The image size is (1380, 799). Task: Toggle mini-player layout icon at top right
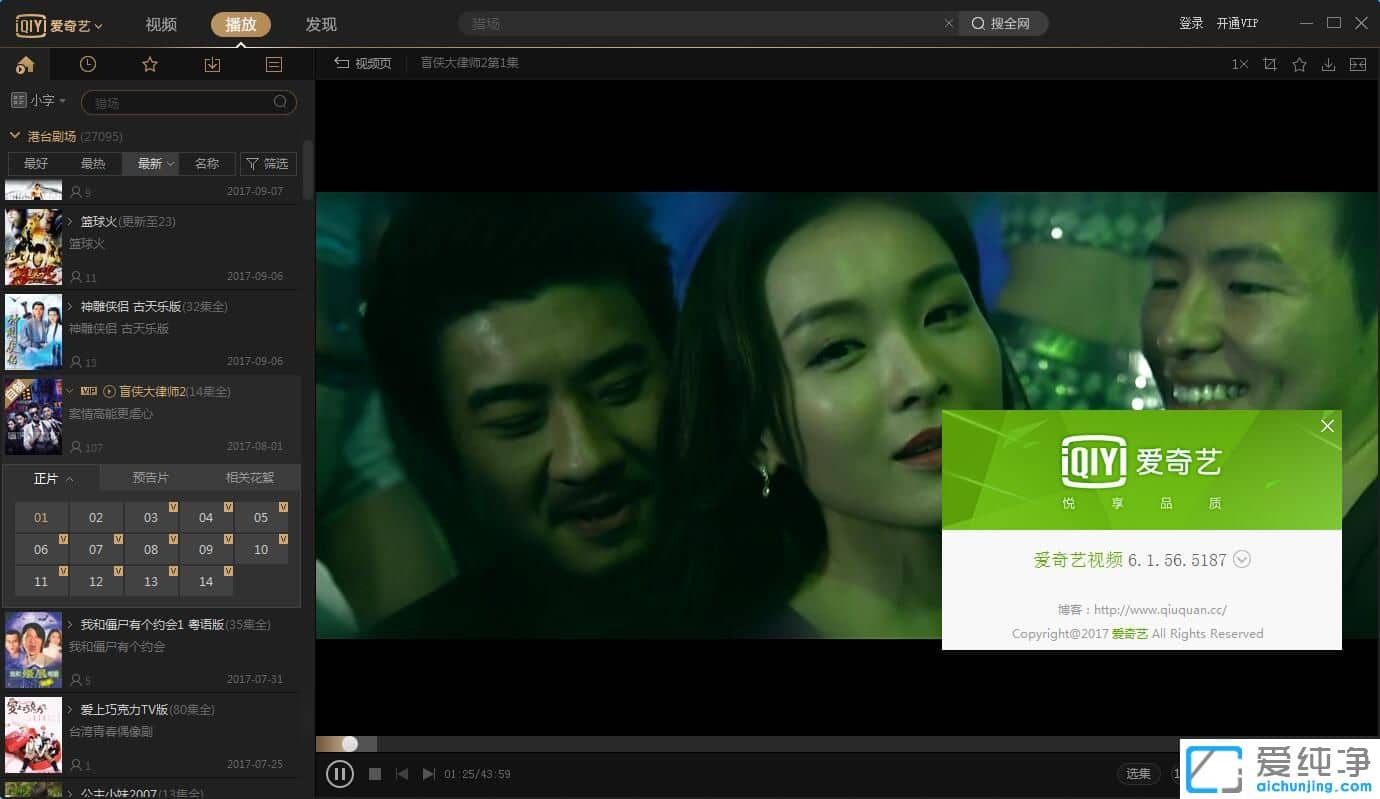[x=1358, y=64]
